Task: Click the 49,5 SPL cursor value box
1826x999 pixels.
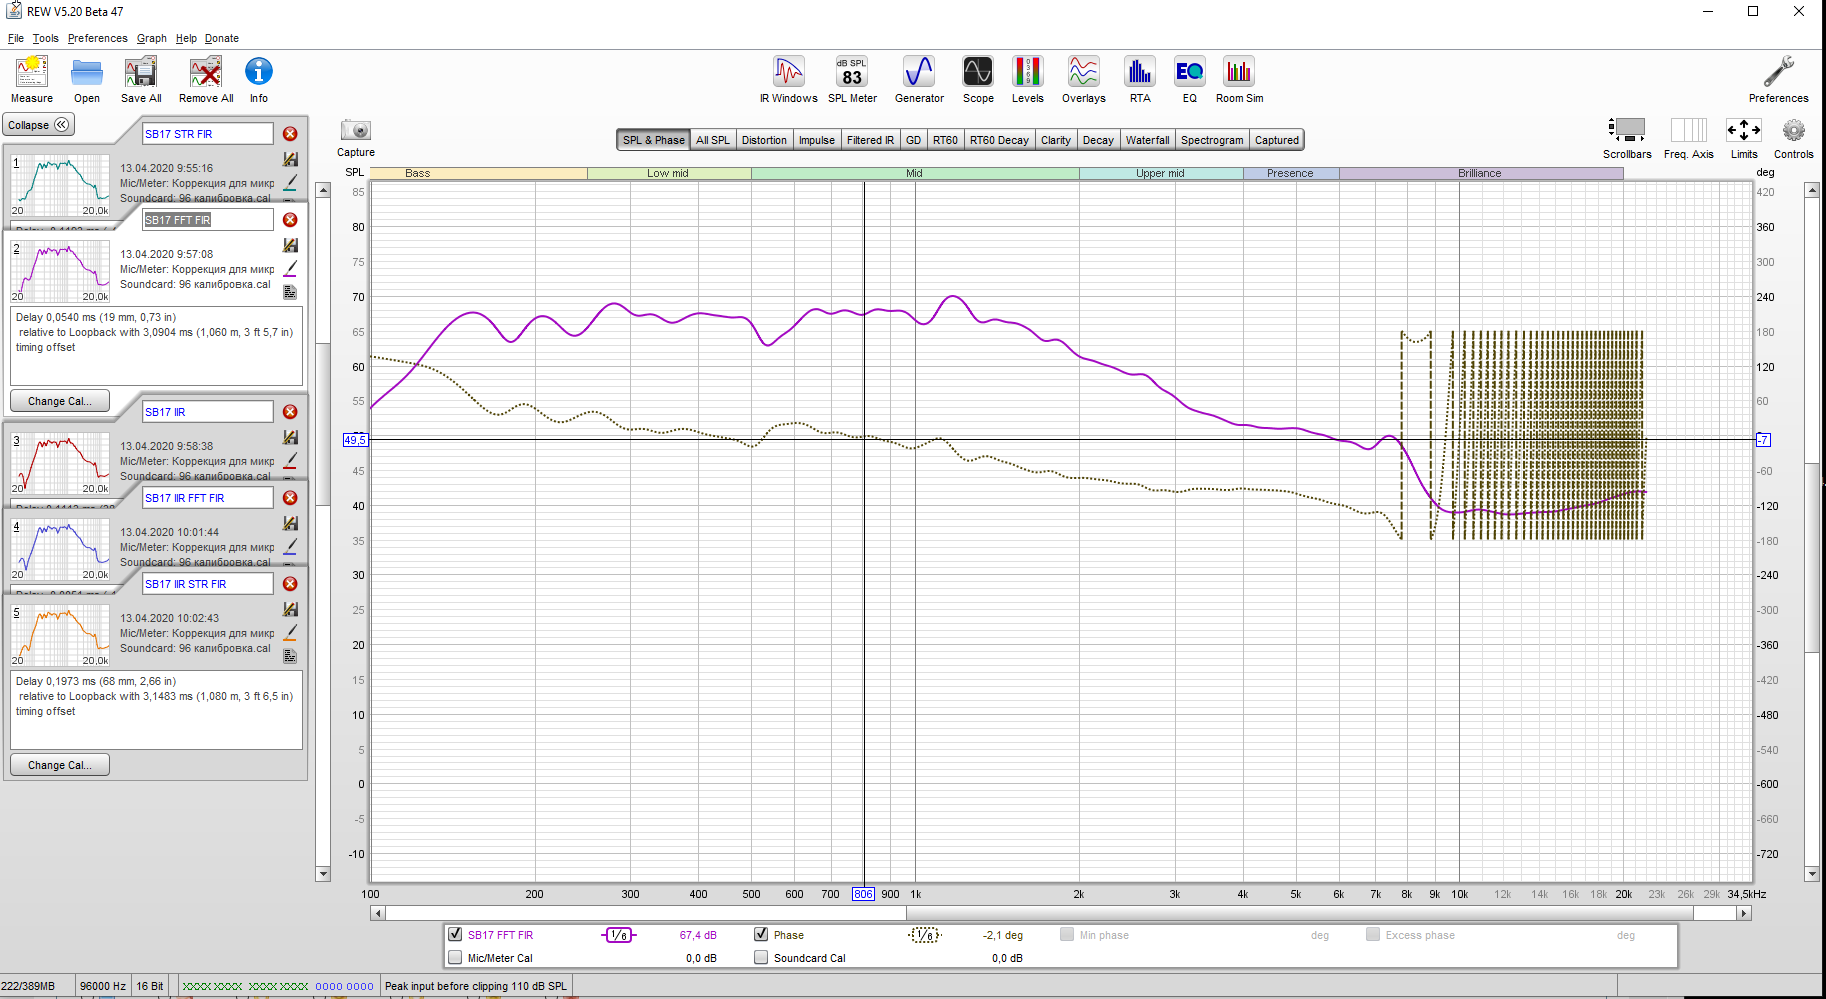Action: click(x=355, y=440)
